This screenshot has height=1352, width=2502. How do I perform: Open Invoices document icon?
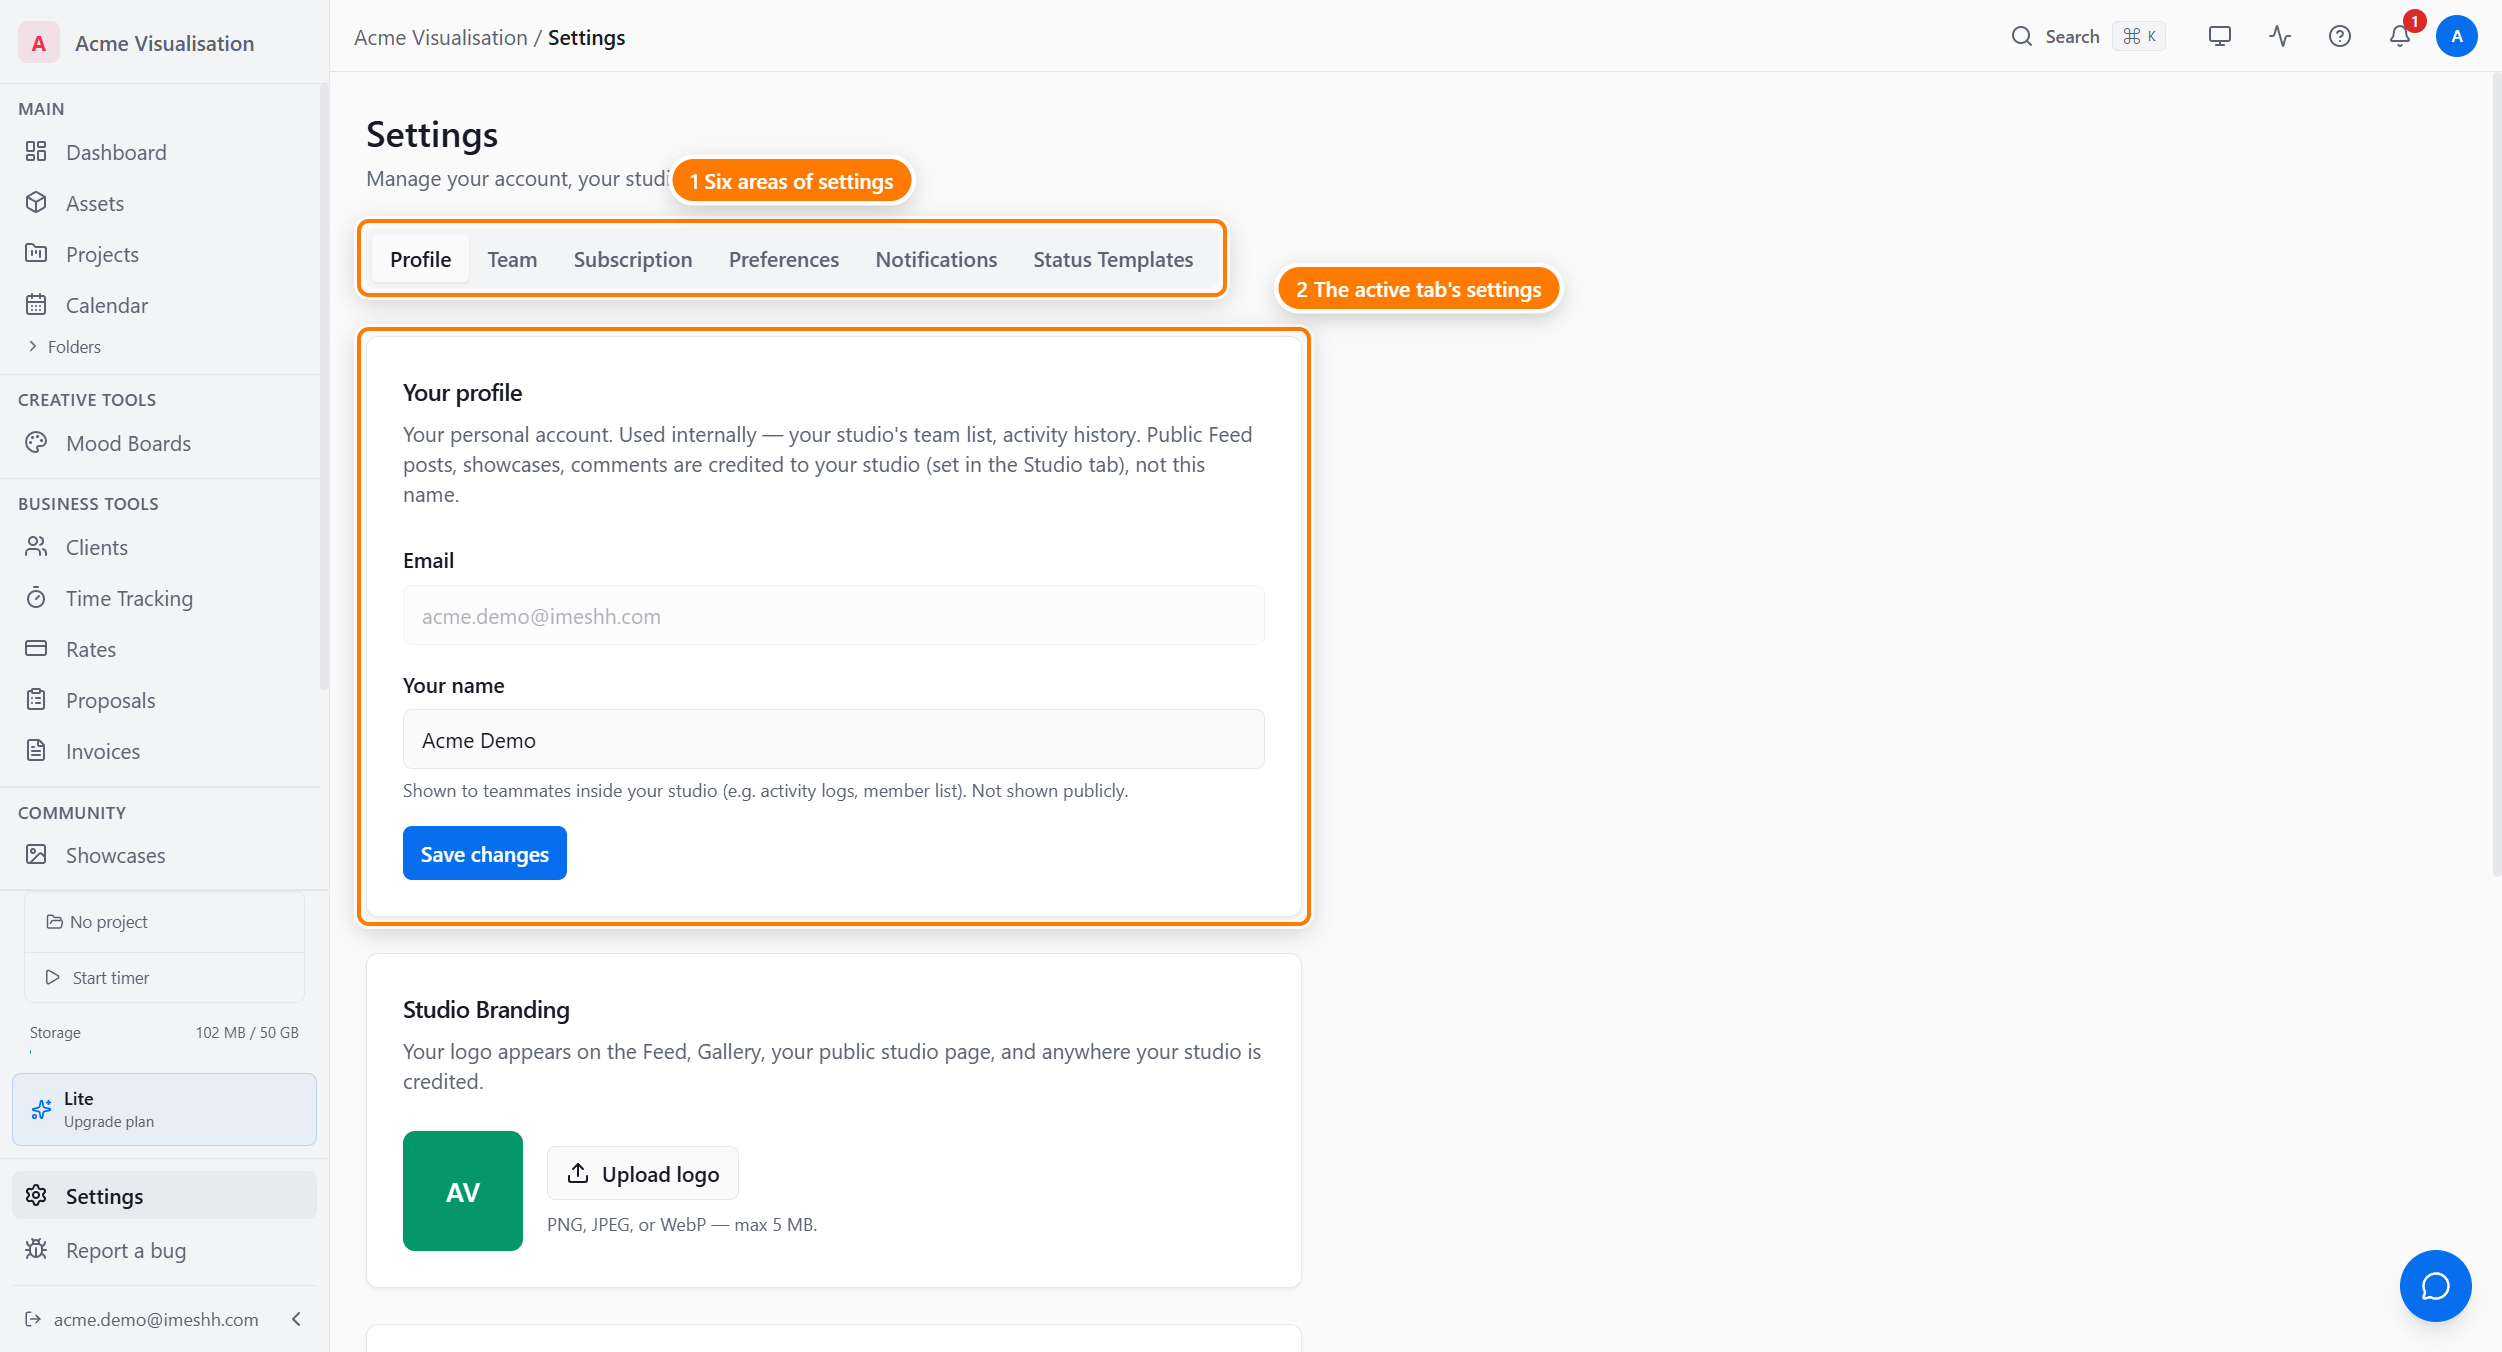pyautogui.click(x=36, y=750)
